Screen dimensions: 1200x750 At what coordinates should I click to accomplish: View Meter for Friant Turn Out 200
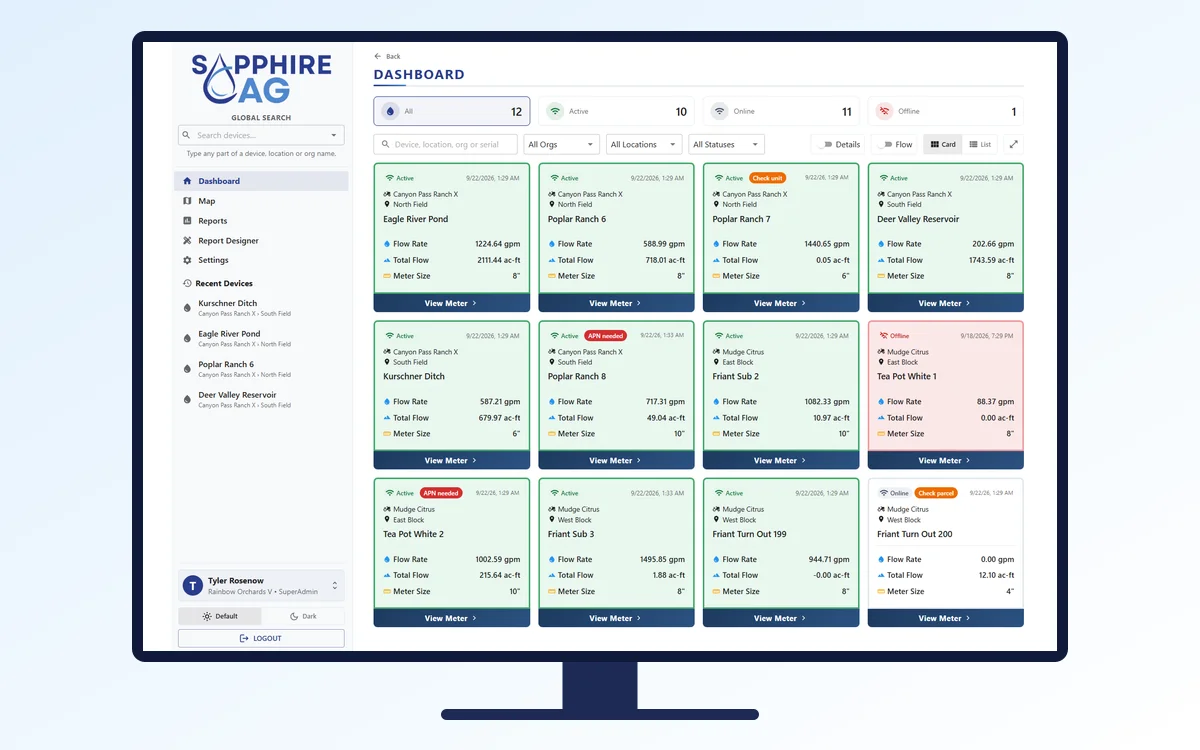[946, 618]
